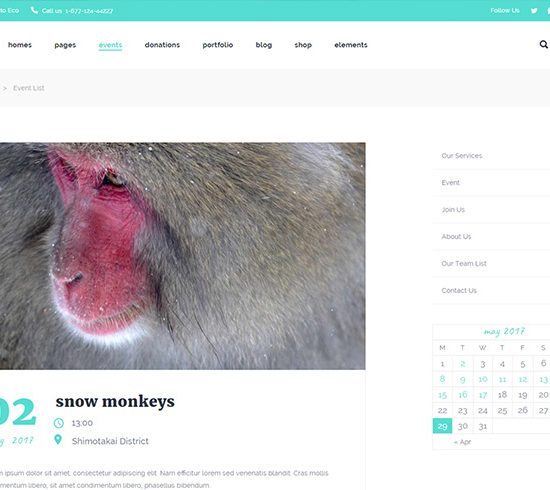Click the location pin by Shimotakai District

point(58,439)
